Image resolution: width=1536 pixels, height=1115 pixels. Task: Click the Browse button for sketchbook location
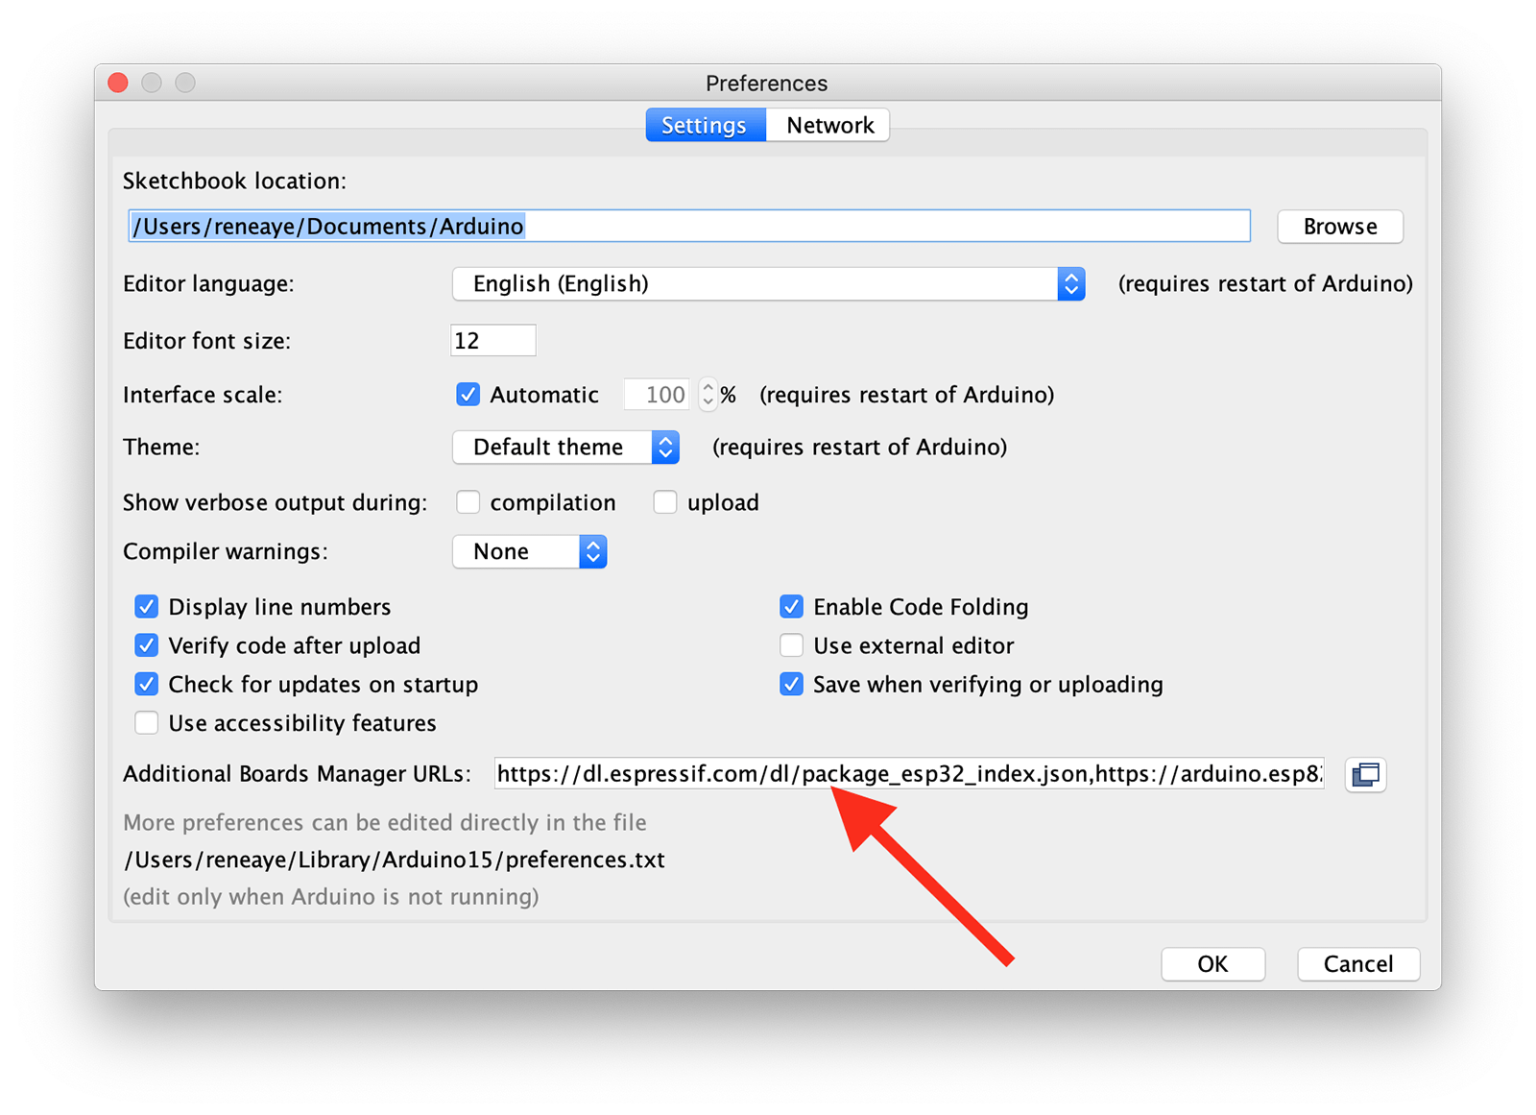pyautogui.click(x=1339, y=227)
